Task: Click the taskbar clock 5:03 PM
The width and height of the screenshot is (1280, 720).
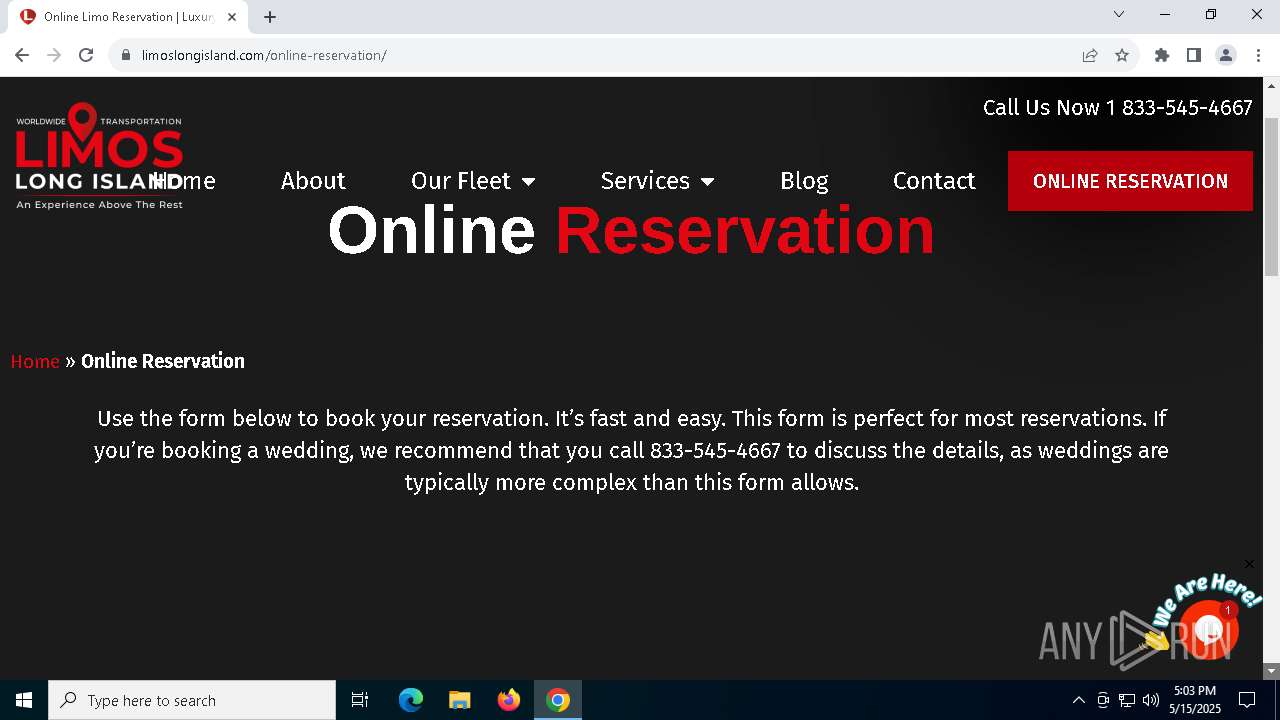Action: point(1195,700)
